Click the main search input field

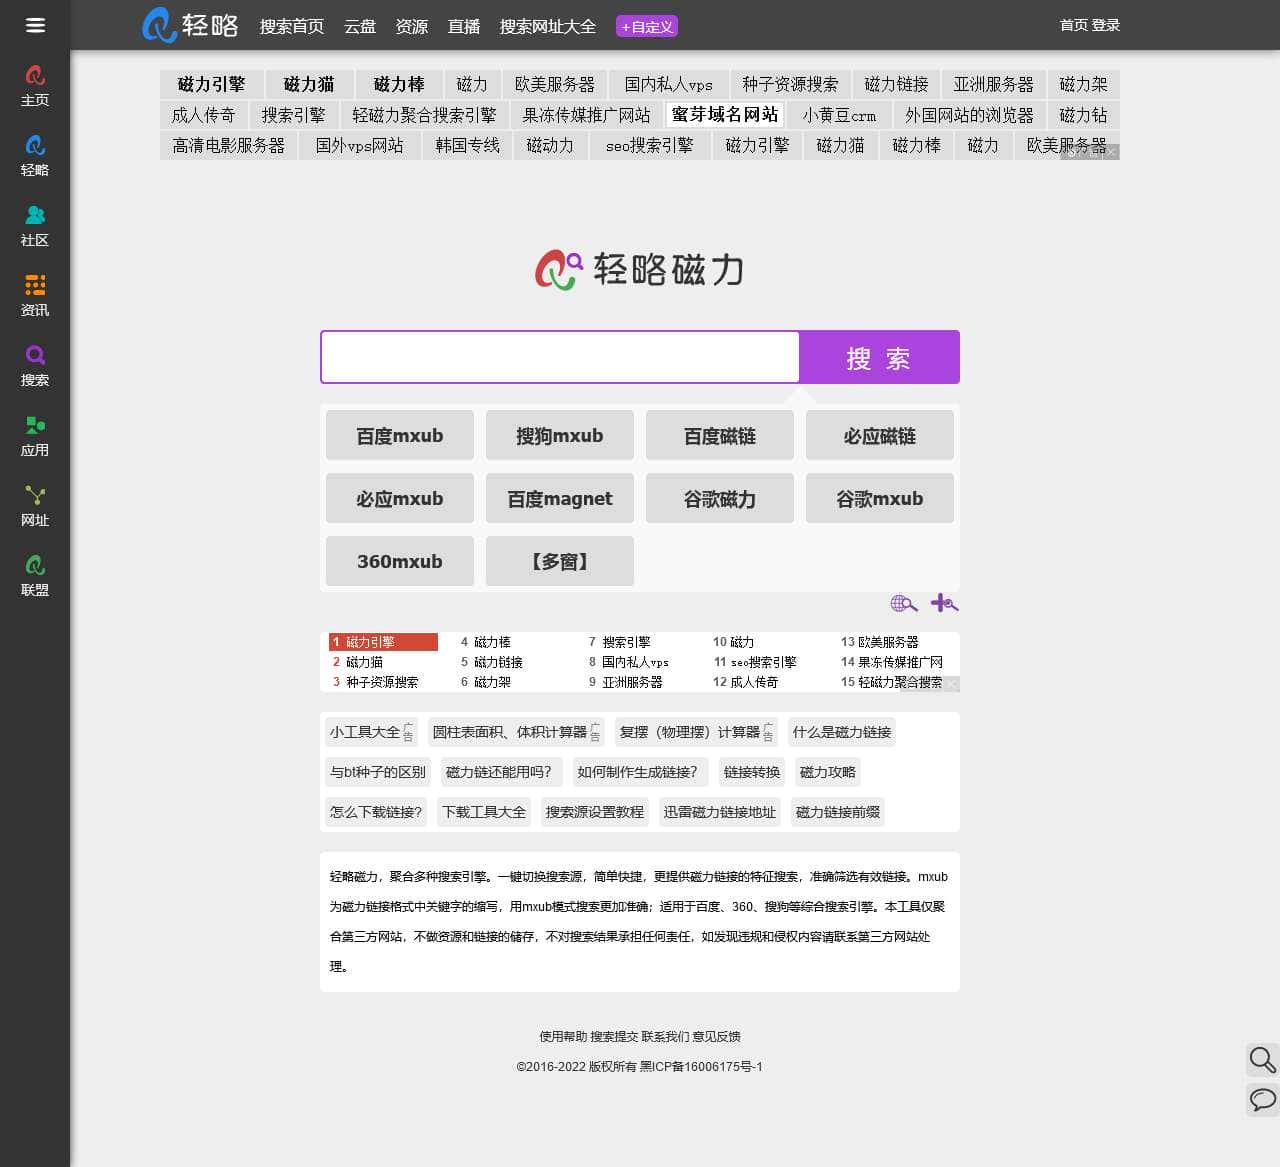(x=560, y=357)
